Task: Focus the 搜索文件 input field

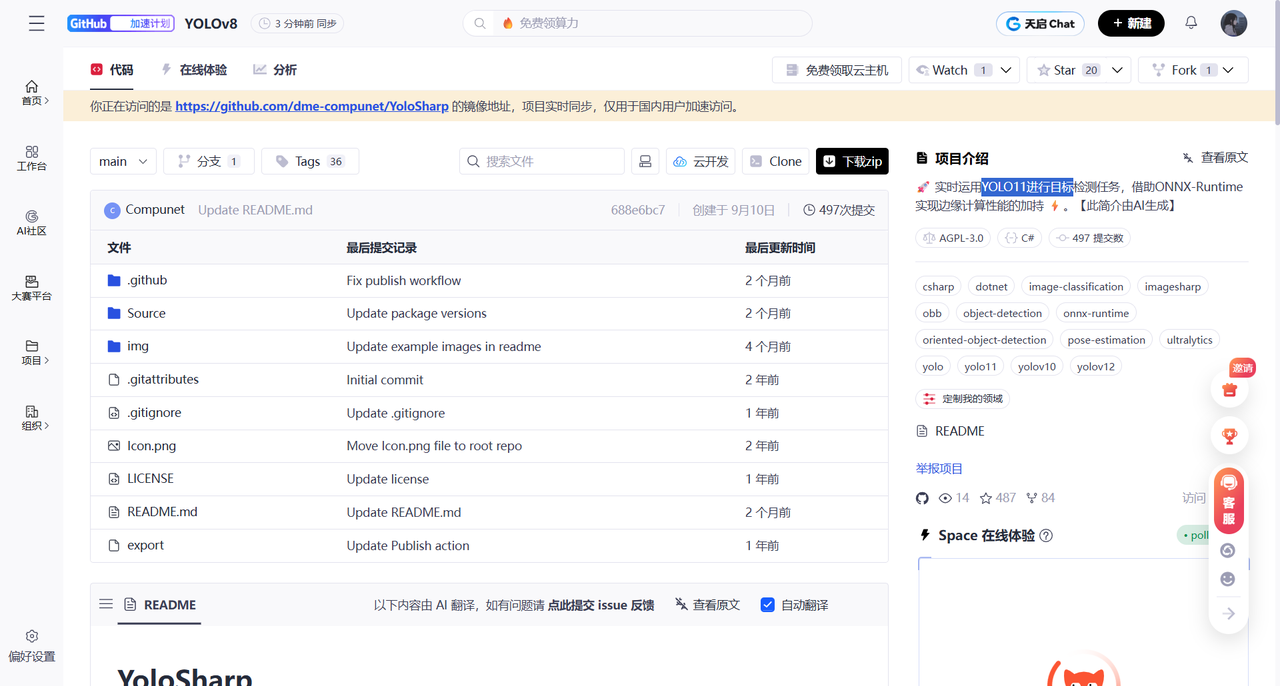Action: click(542, 161)
